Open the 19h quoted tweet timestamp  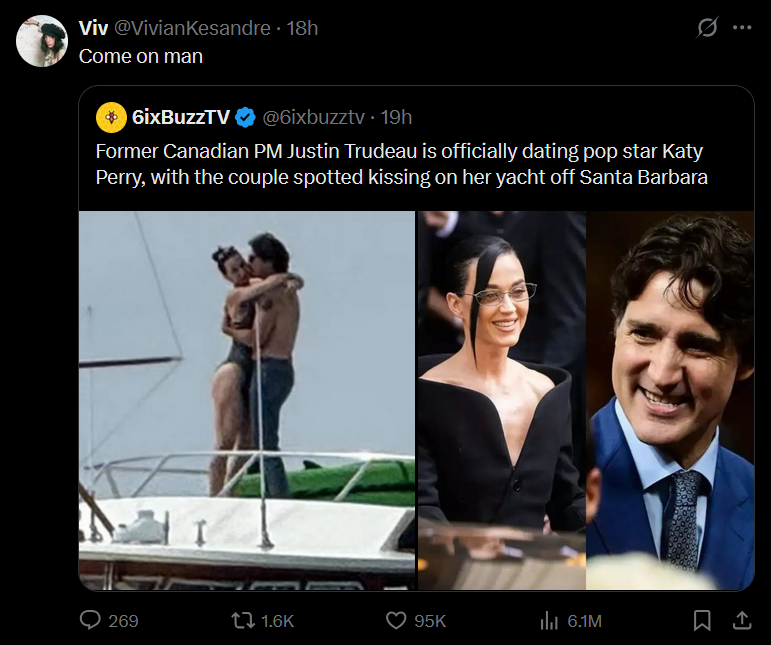pos(396,117)
